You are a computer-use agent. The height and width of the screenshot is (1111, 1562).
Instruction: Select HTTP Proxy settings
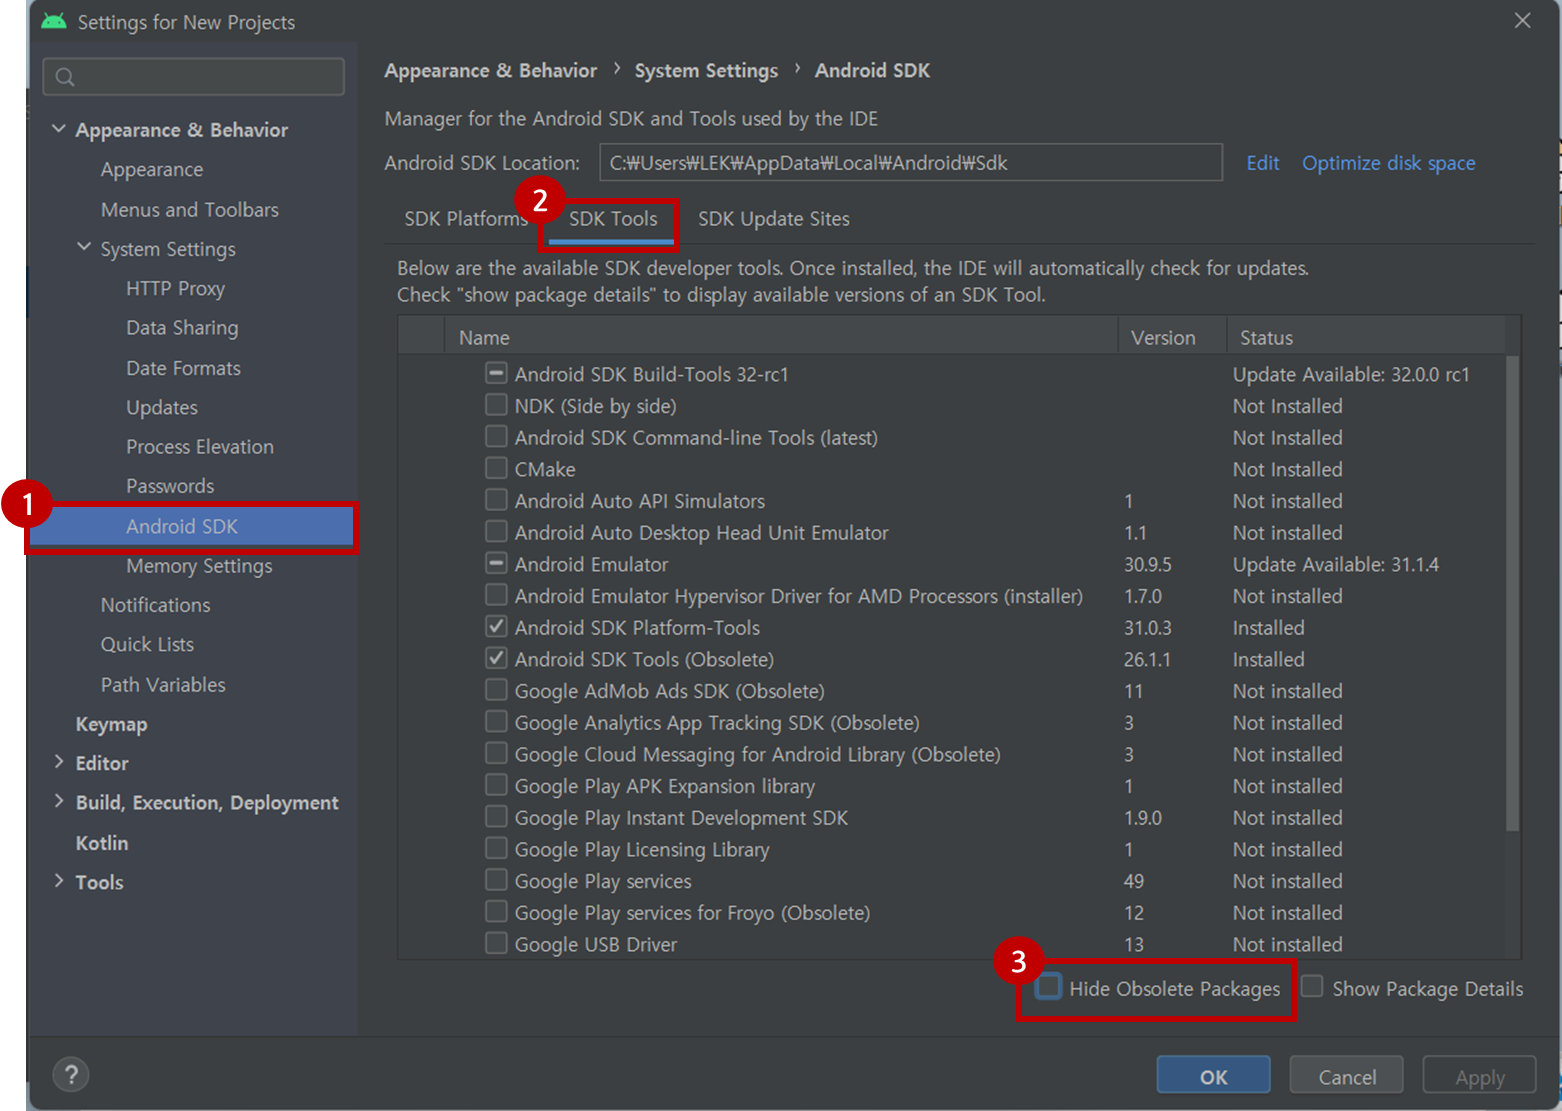coord(175,288)
